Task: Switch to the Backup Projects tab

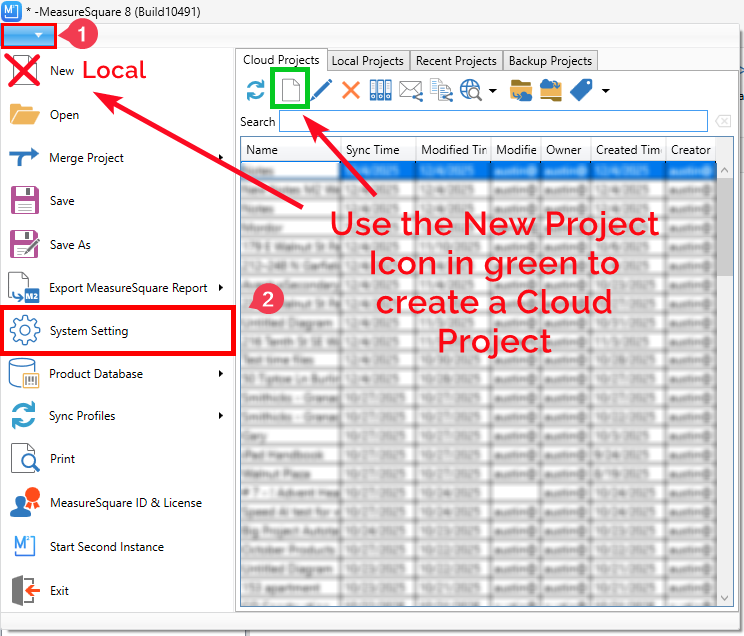Action: click(550, 61)
